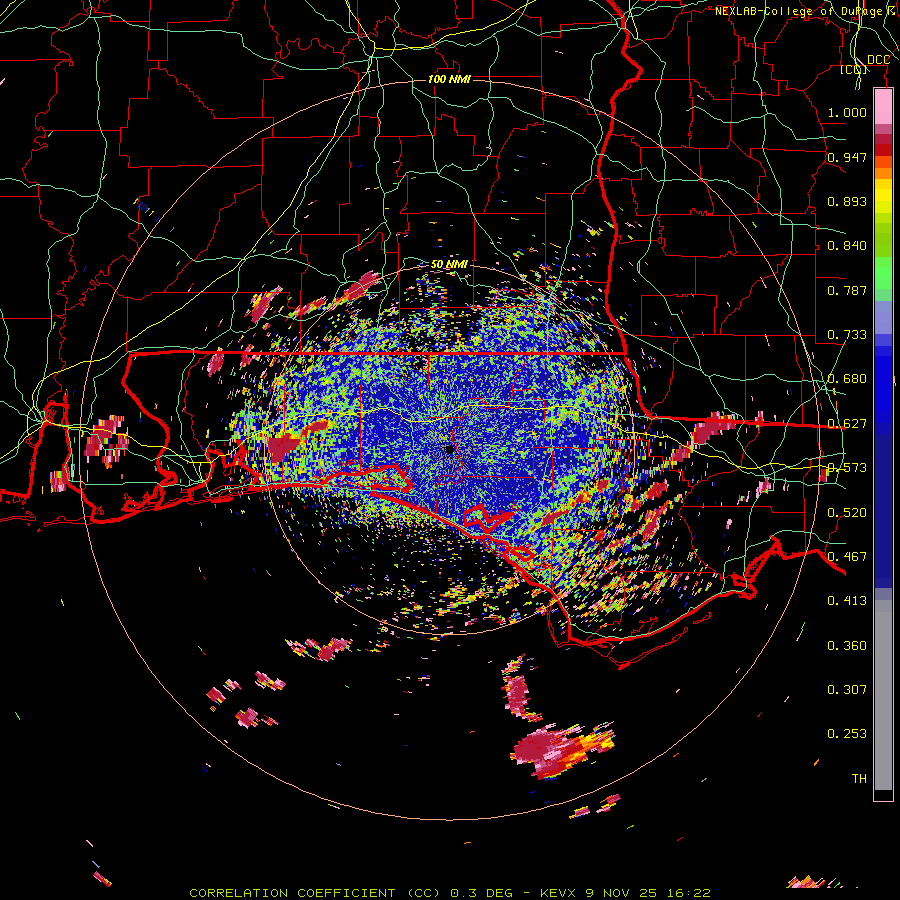This screenshot has width=900, height=900.
Task: Click the black radar site dot at center
Action: tap(449, 449)
